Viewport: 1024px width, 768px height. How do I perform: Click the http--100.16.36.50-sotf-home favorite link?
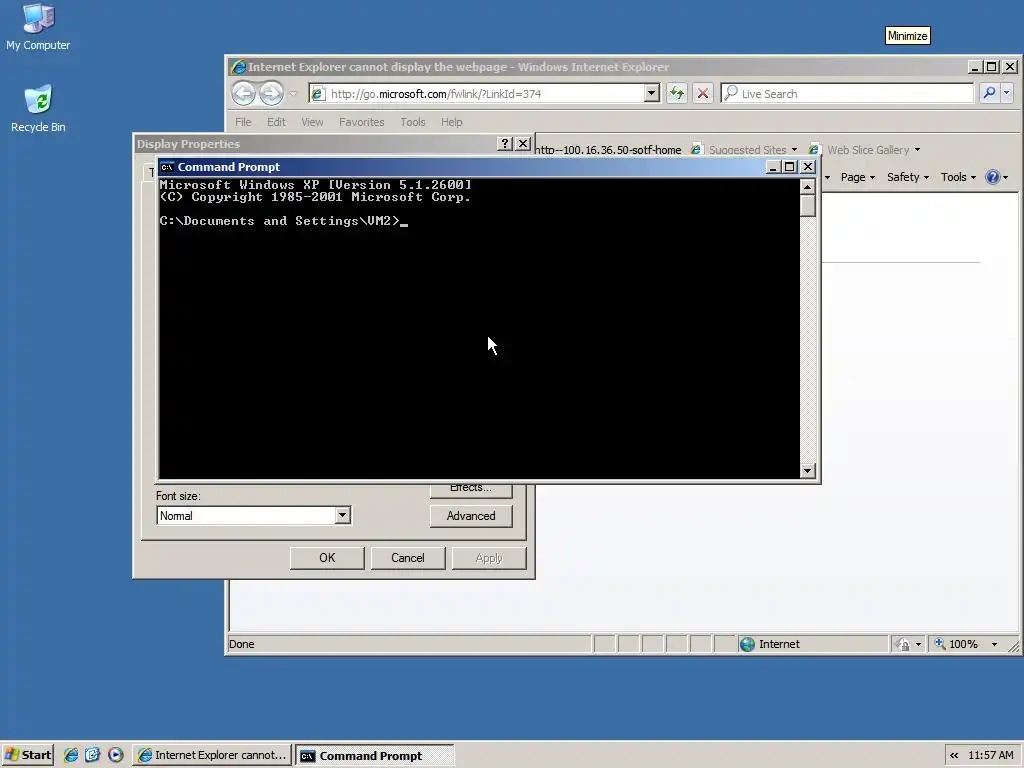tap(607, 150)
